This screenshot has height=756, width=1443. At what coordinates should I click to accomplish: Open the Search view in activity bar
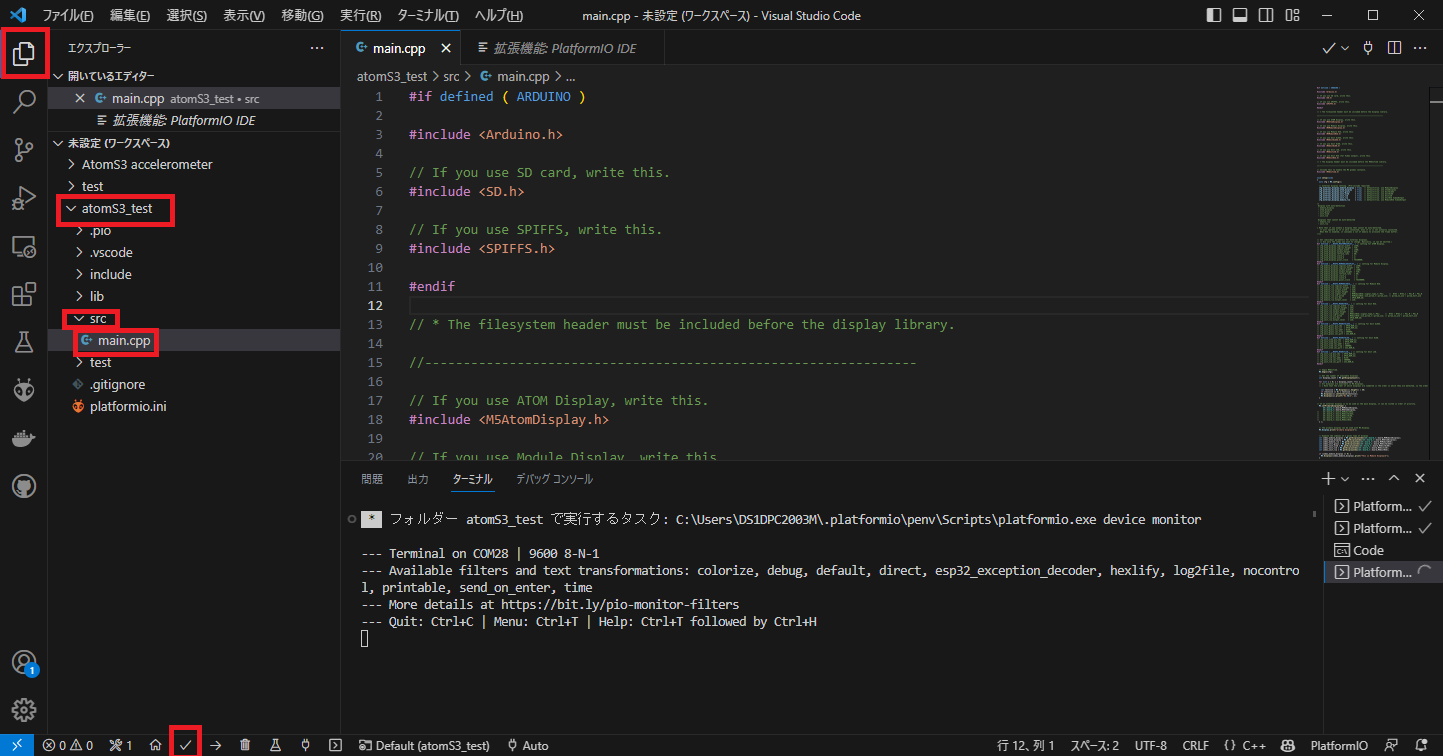click(24, 101)
